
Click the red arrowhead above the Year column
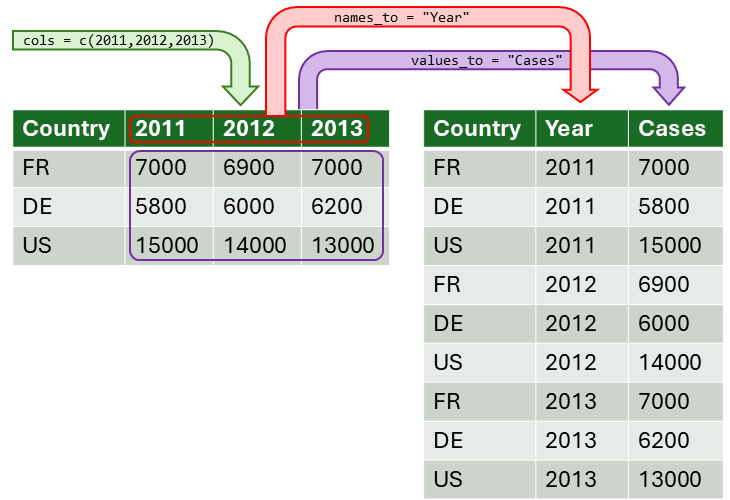579,93
